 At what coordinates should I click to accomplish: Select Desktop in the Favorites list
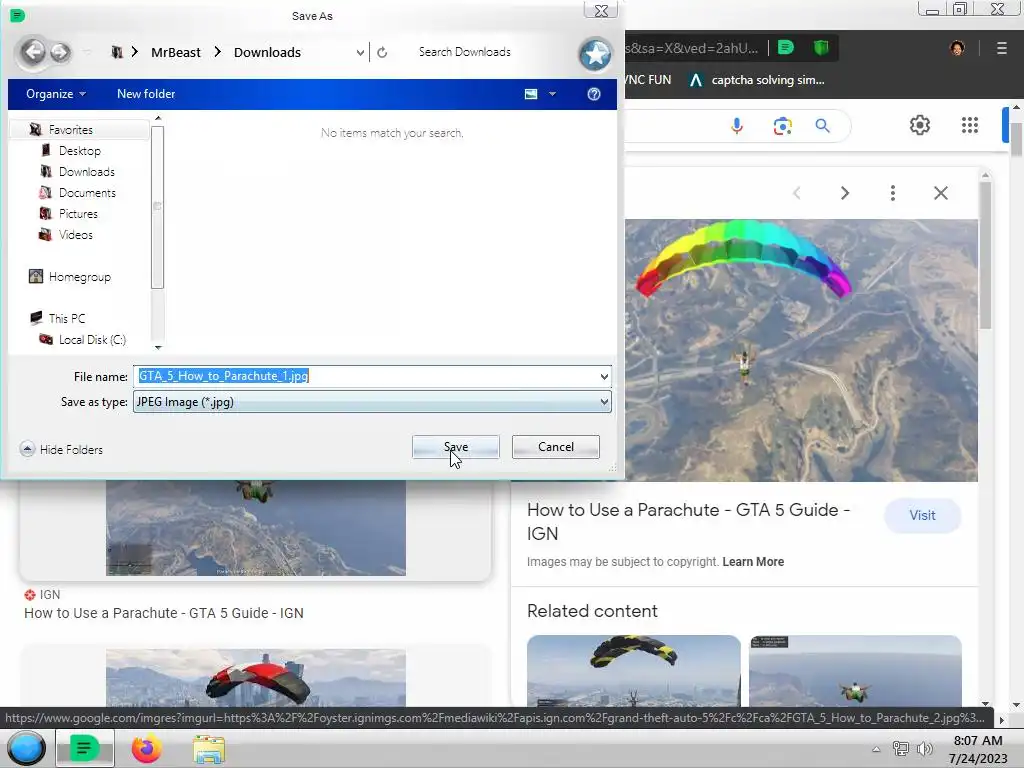[x=80, y=151]
